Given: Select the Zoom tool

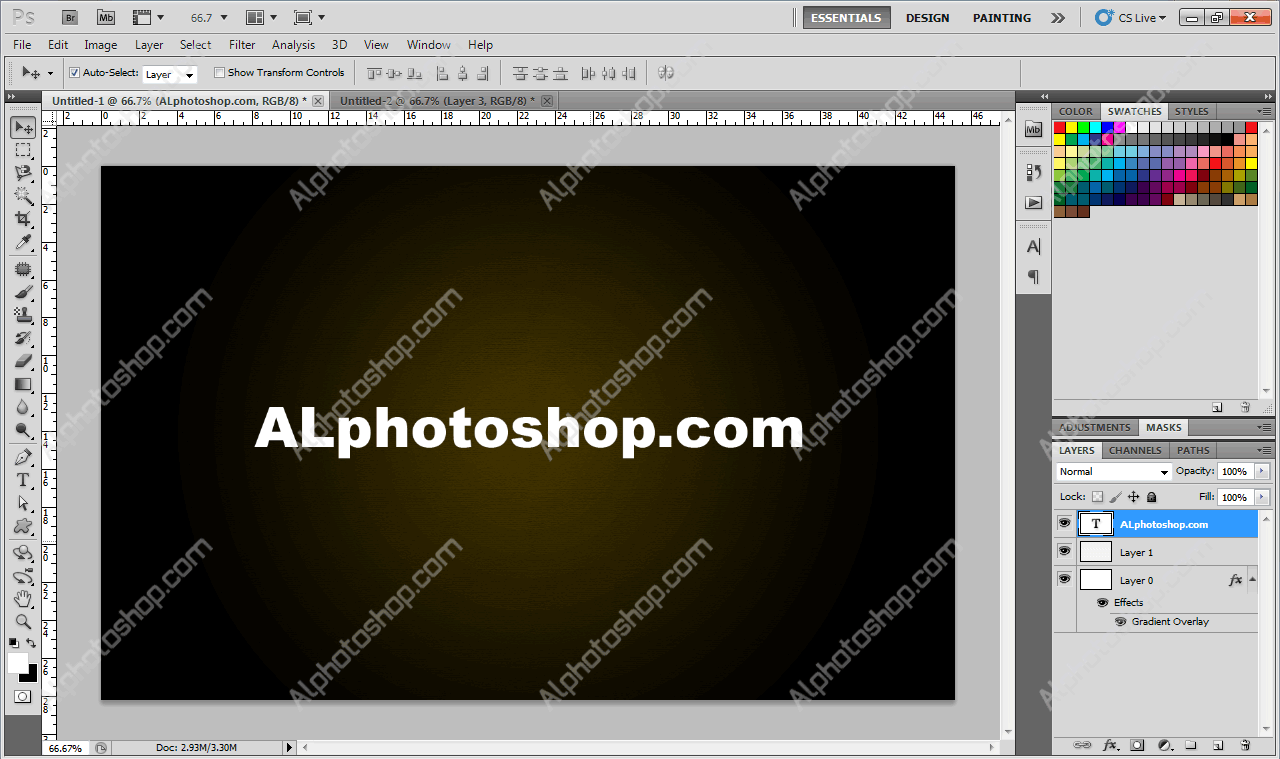Looking at the screenshot, I should click(x=23, y=621).
